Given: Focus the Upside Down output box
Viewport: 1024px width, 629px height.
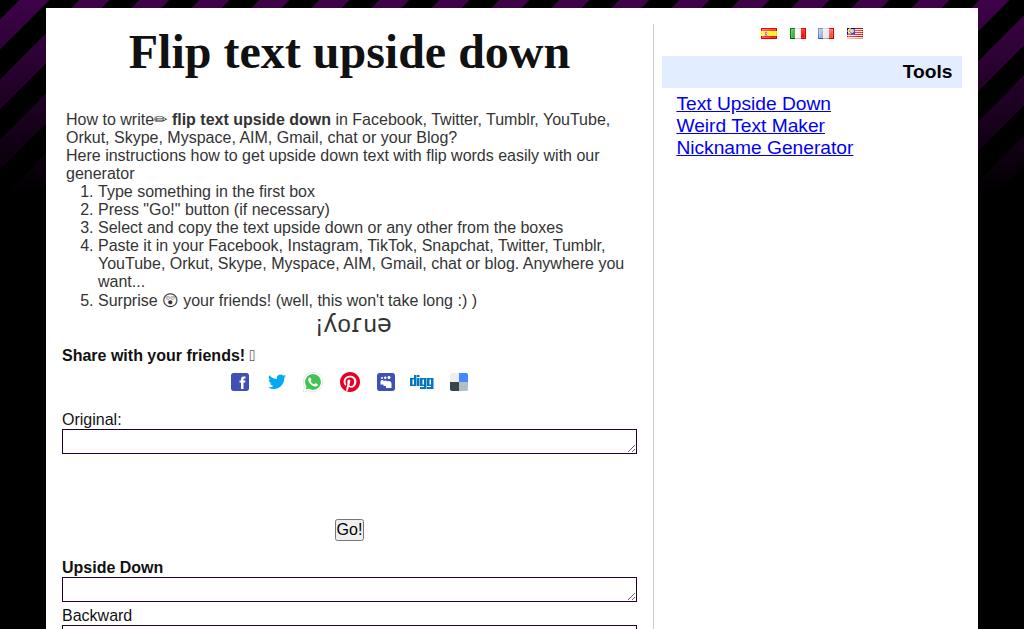Looking at the screenshot, I should (349, 589).
